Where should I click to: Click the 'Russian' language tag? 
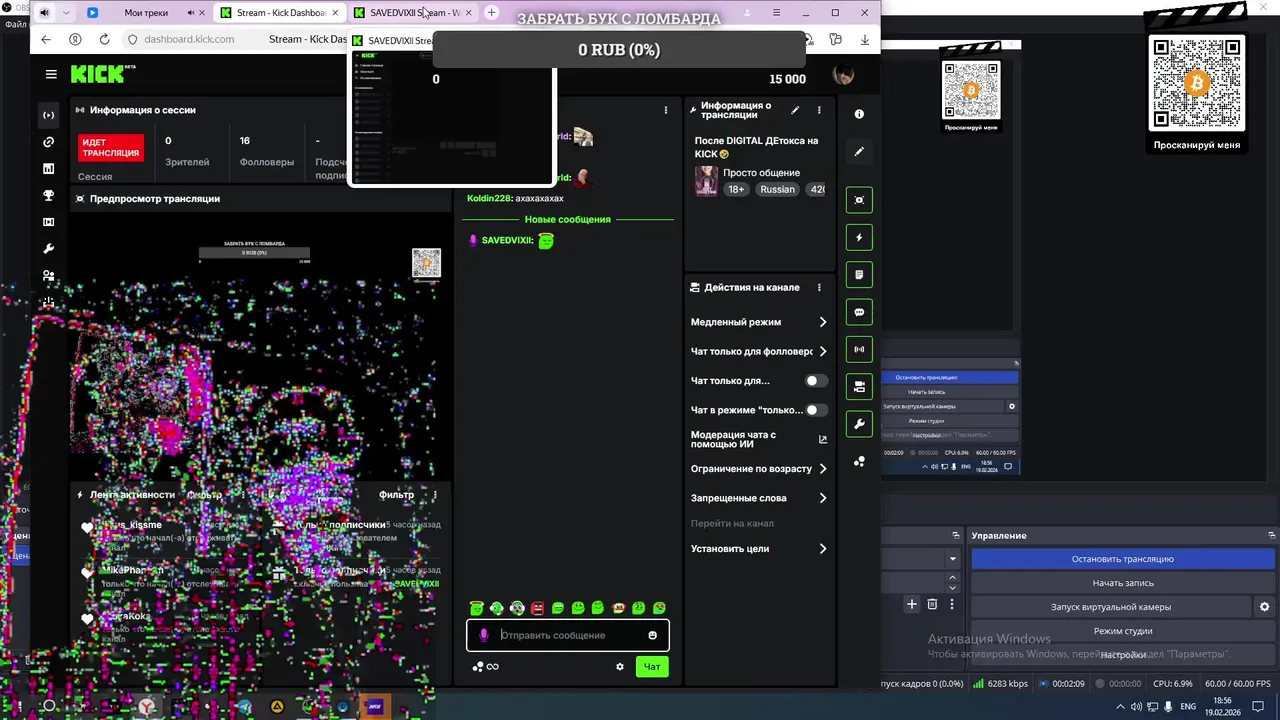(x=777, y=189)
